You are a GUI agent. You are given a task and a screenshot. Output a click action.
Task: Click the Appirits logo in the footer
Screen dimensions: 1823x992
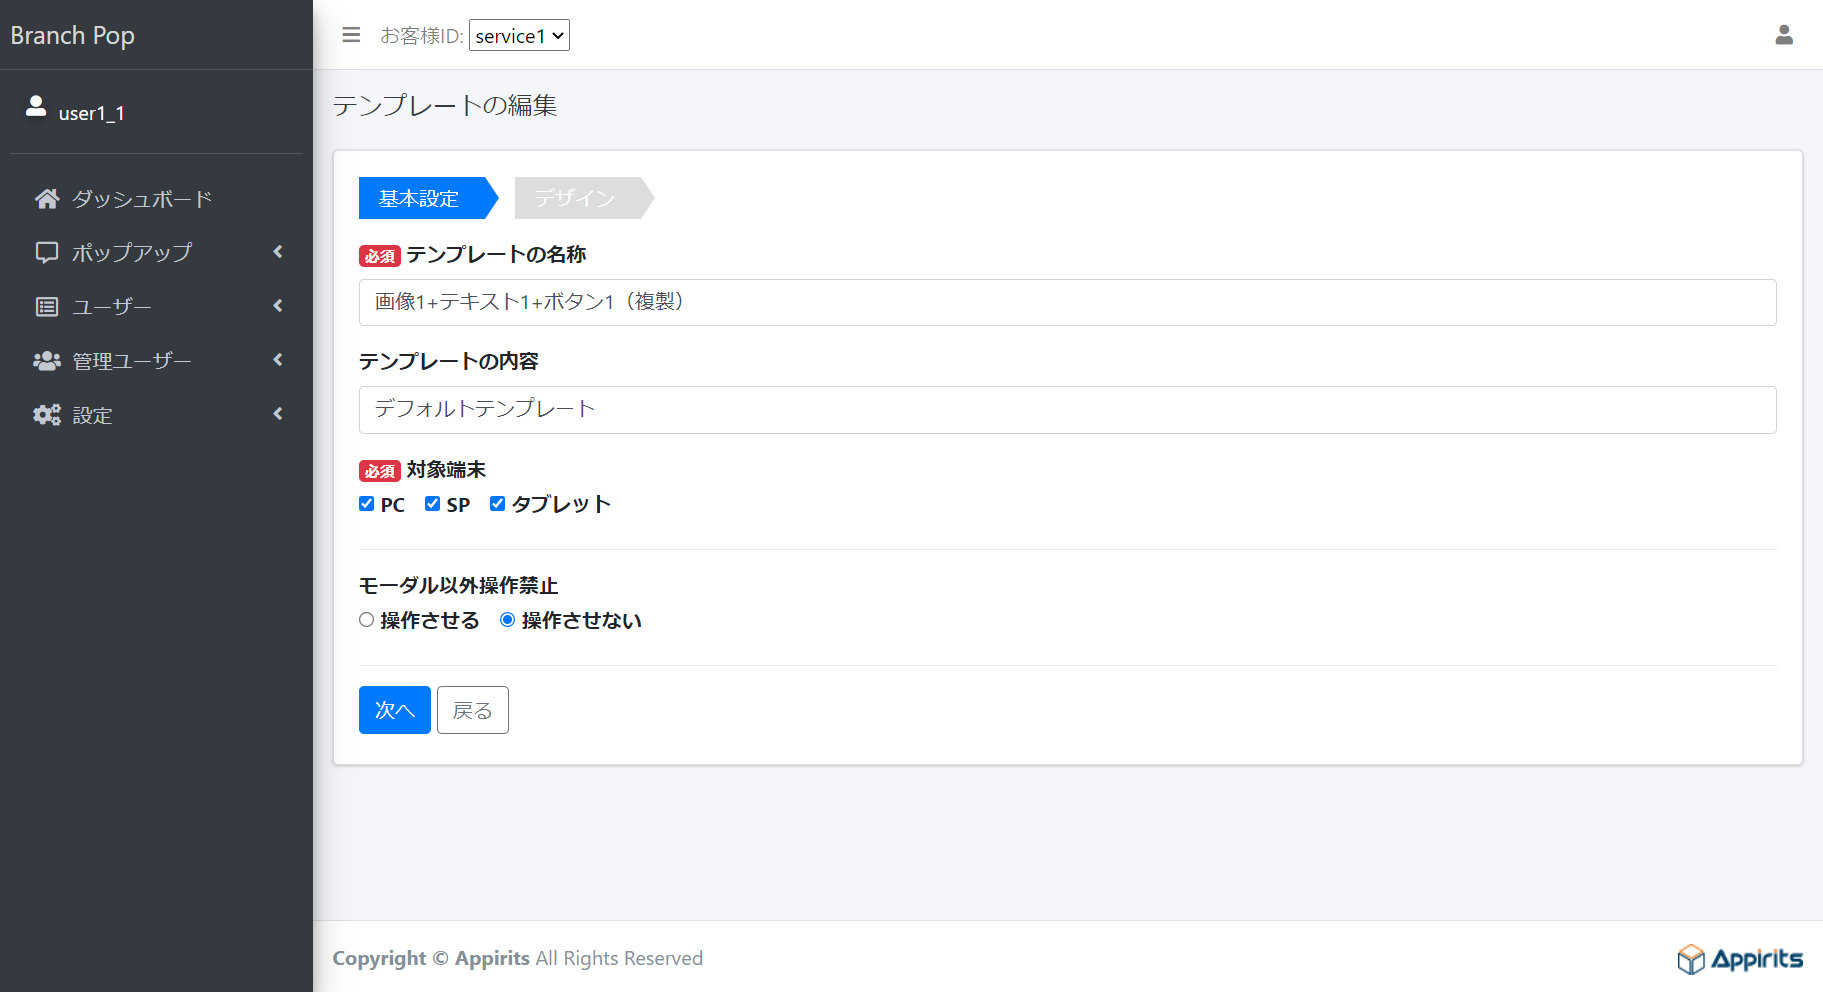1740,959
